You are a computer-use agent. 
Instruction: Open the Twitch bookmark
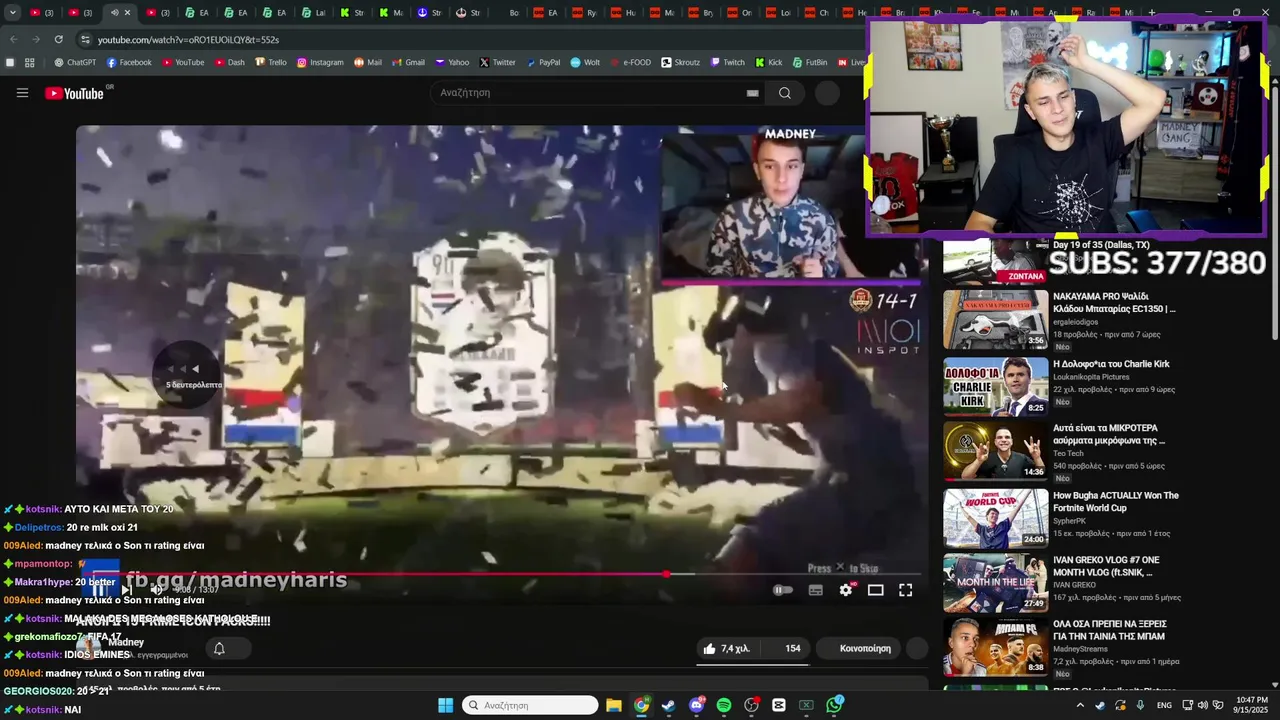[x=728, y=62]
